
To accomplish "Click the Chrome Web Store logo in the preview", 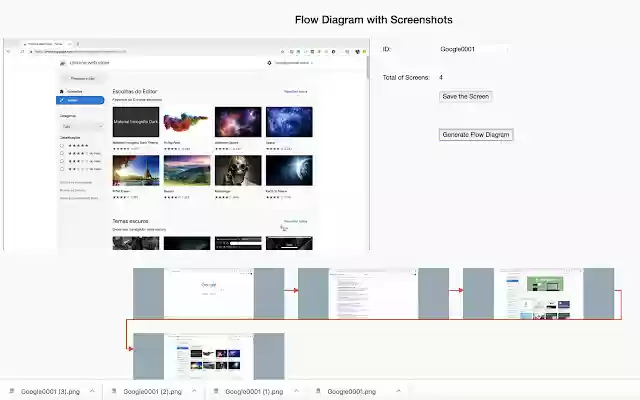I will (62, 63).
